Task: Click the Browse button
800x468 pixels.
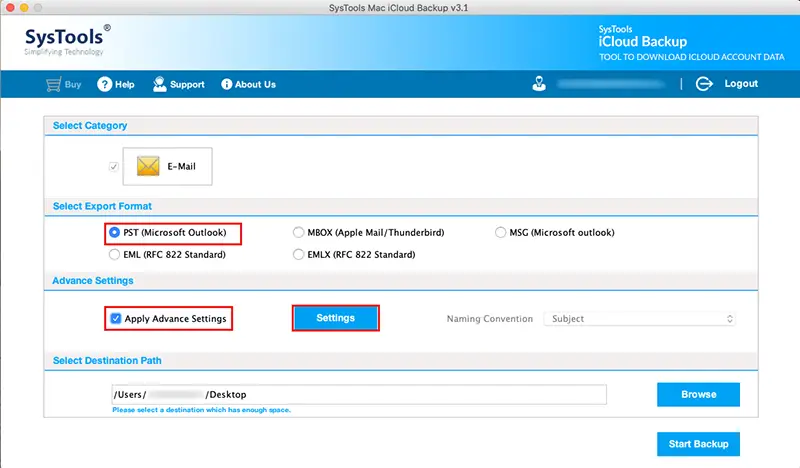Action: click(698, 395)
